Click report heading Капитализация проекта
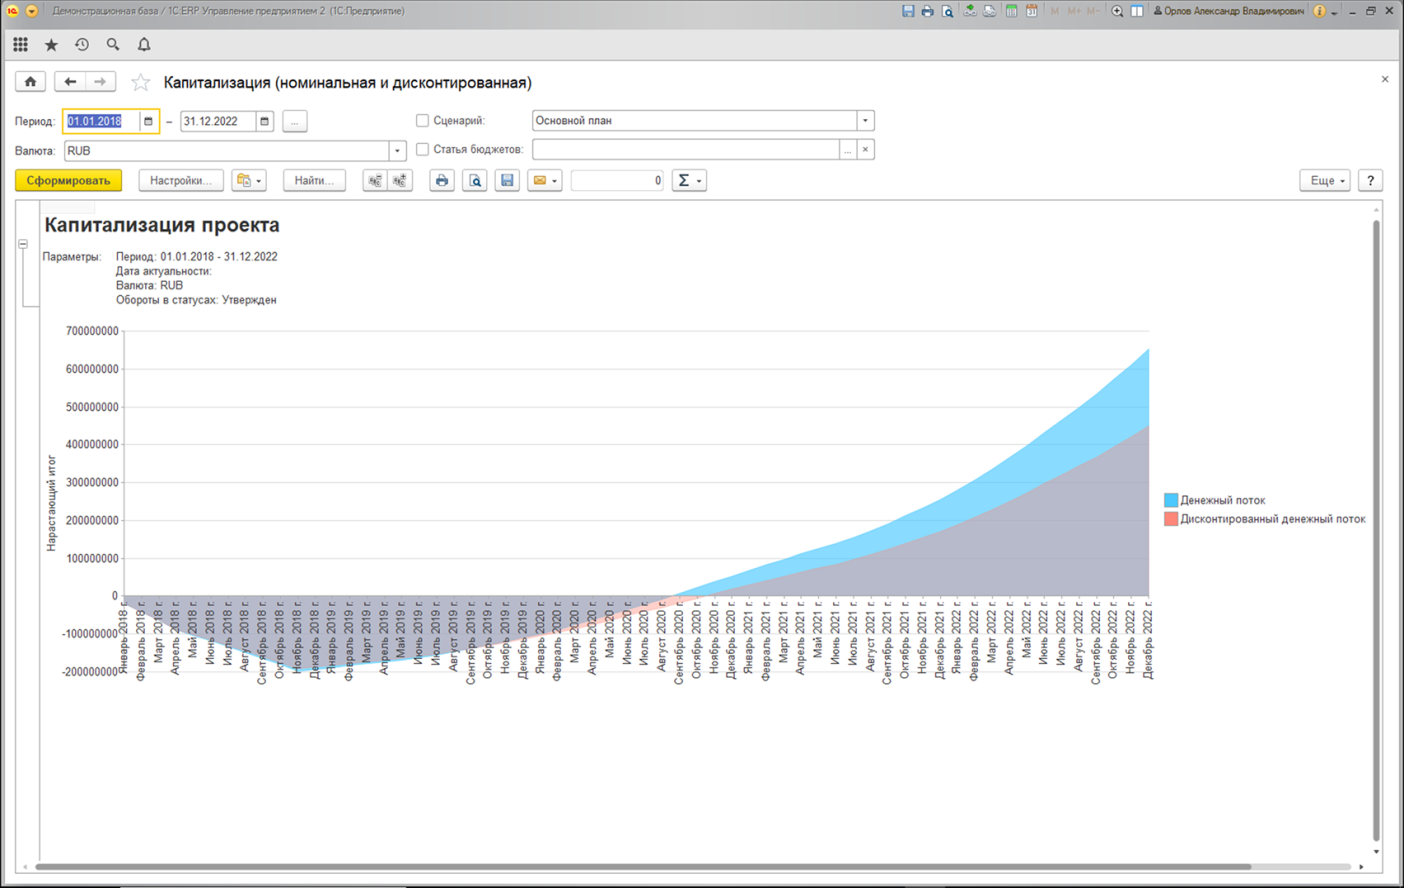Screen dimensions: 1404x888 pyautogui.click(x=162, y=225)
